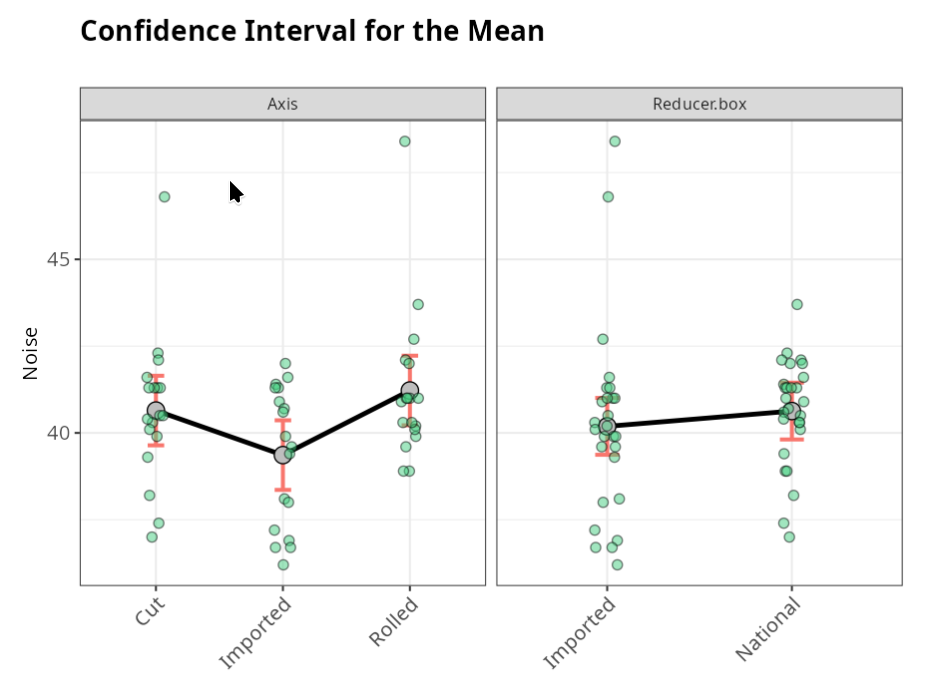Click the "Cut" x-axis label
This screenshot has height=684, width=930.
click(x=150, y=611)
